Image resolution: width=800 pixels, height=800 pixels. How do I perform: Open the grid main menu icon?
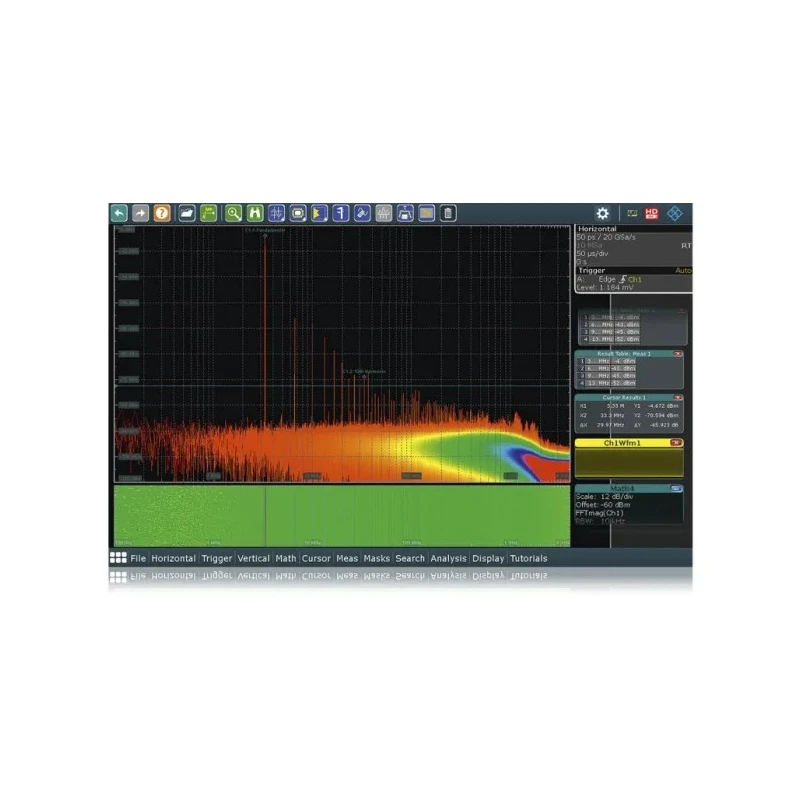pos(118,558)
